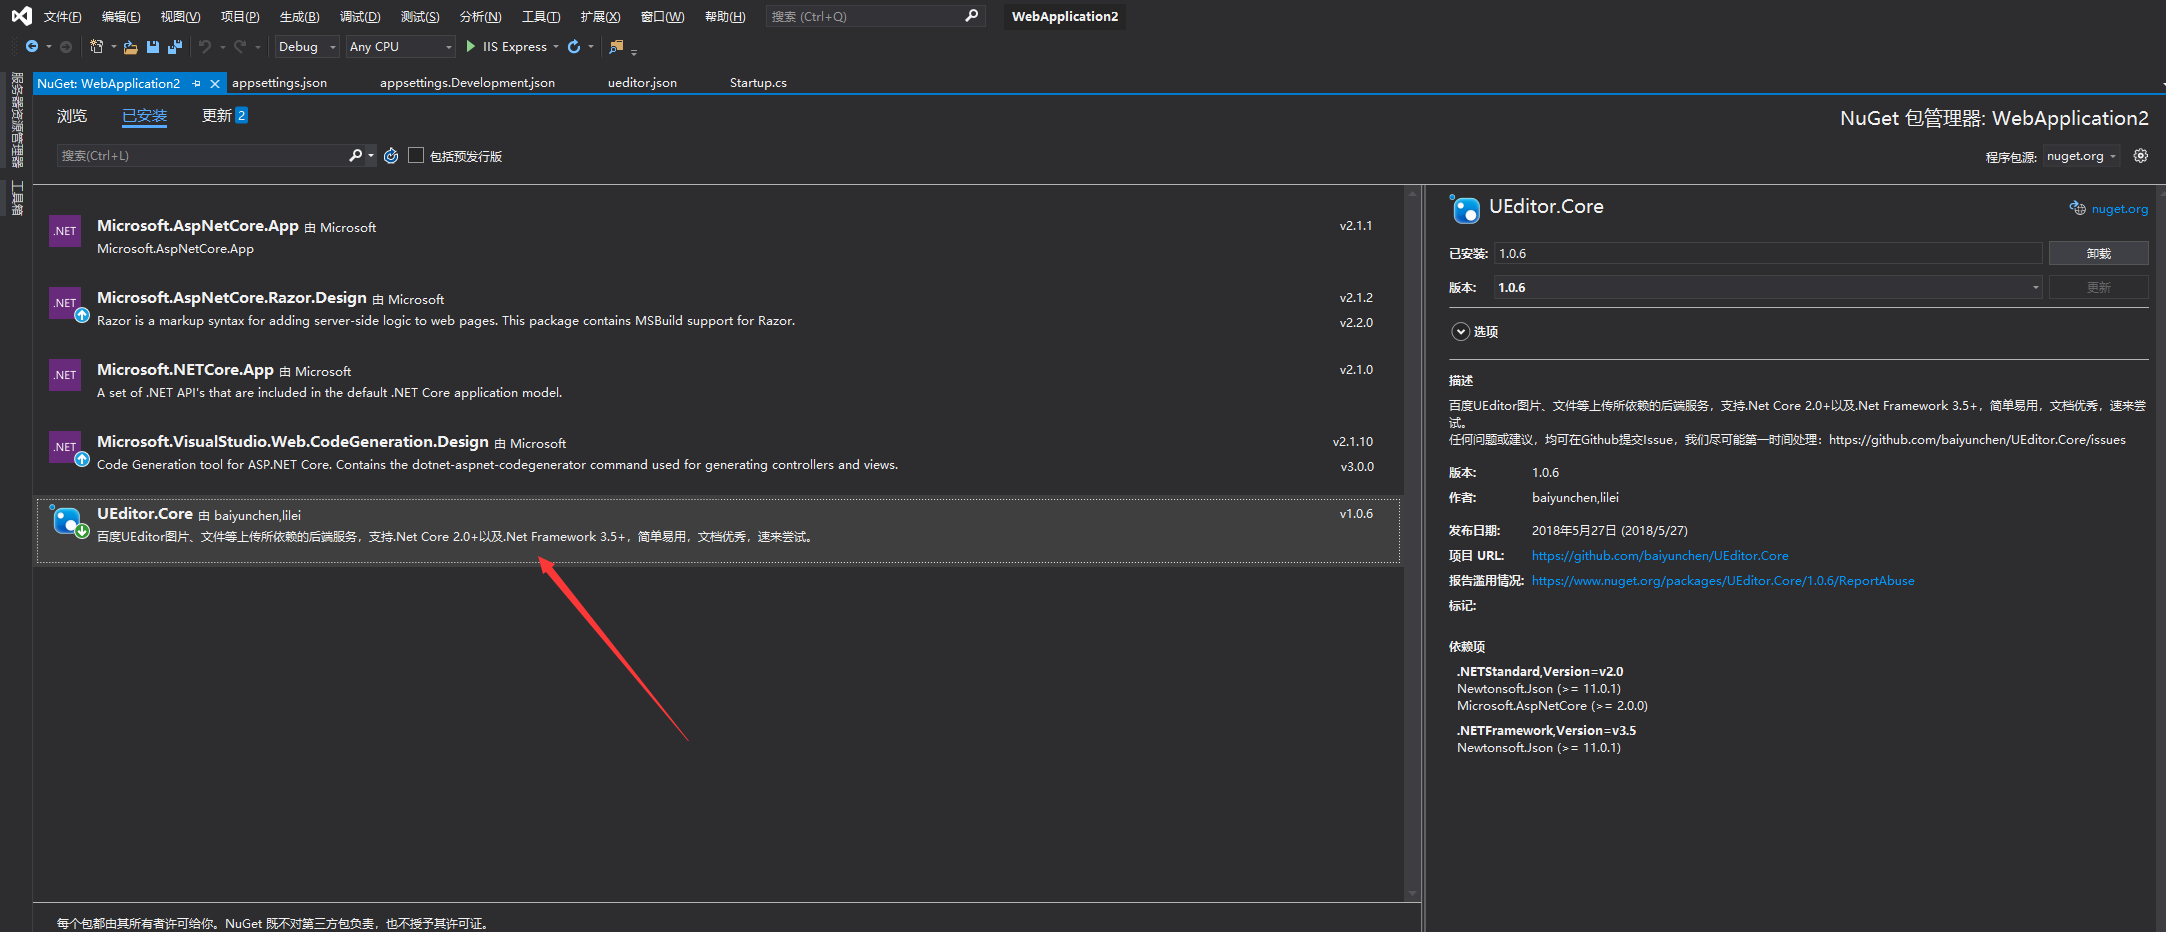Click the 更新 update button in details pane

[x=2098, y=288]
